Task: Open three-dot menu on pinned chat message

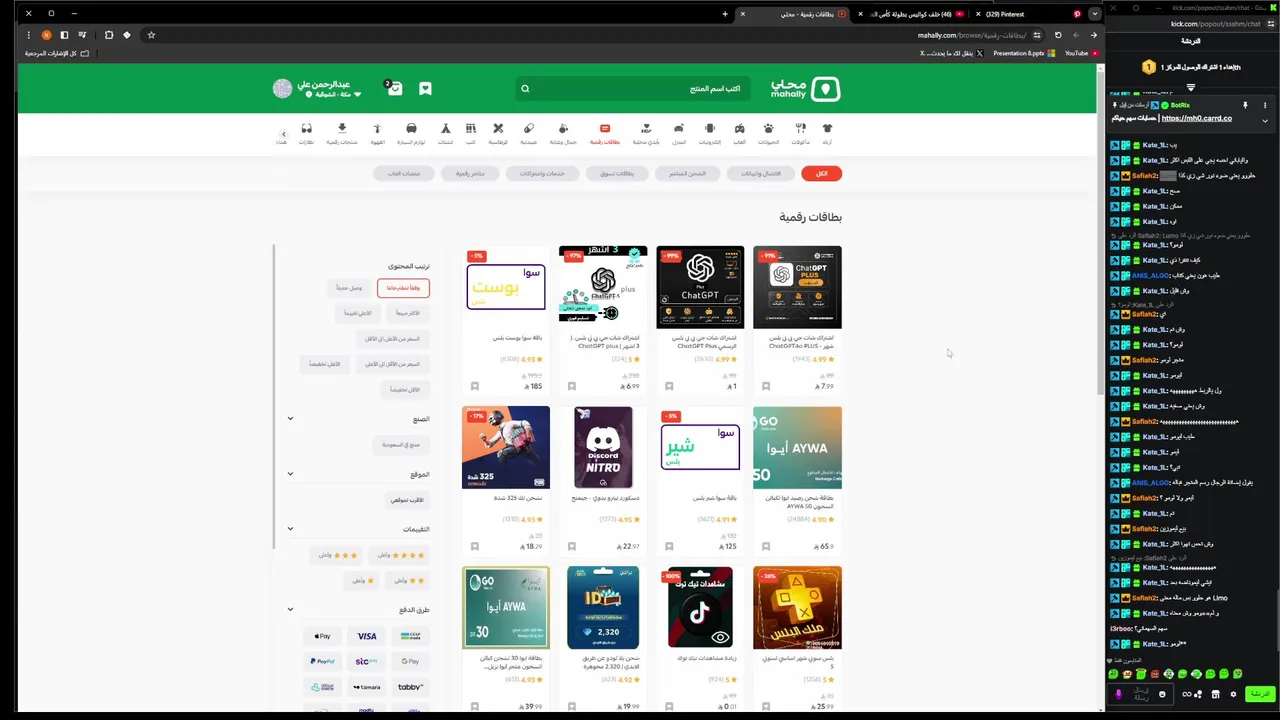Action: coord(1265,105)
